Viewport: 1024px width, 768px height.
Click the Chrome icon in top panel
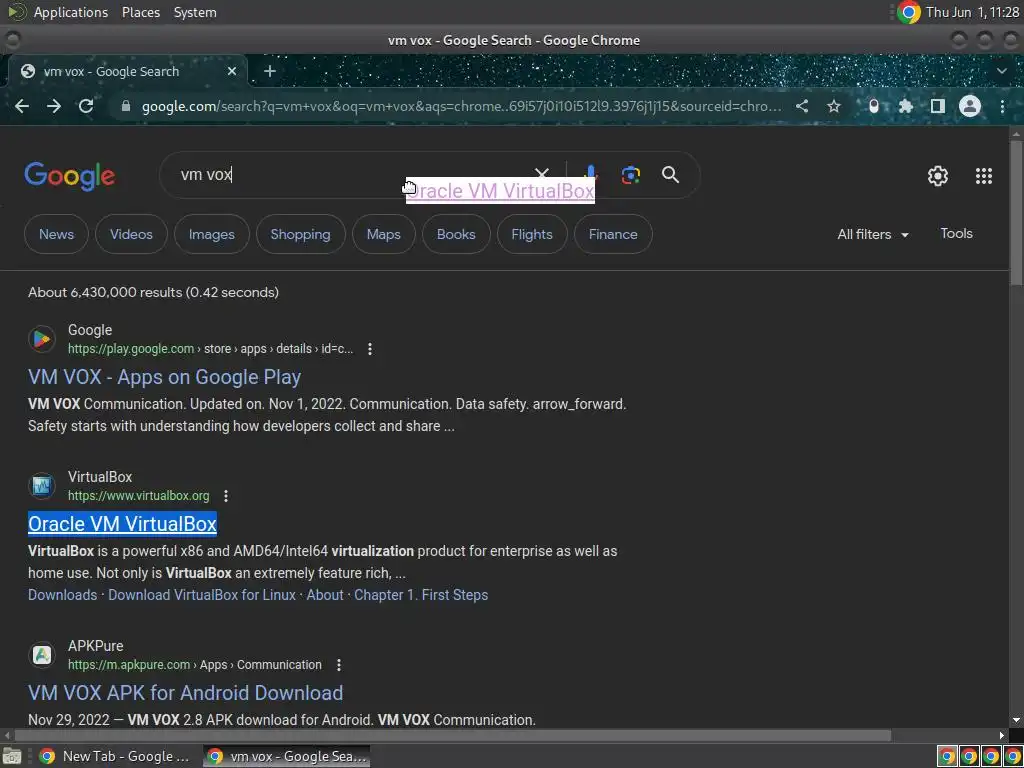pyautogui.click(x=908, y=12)
